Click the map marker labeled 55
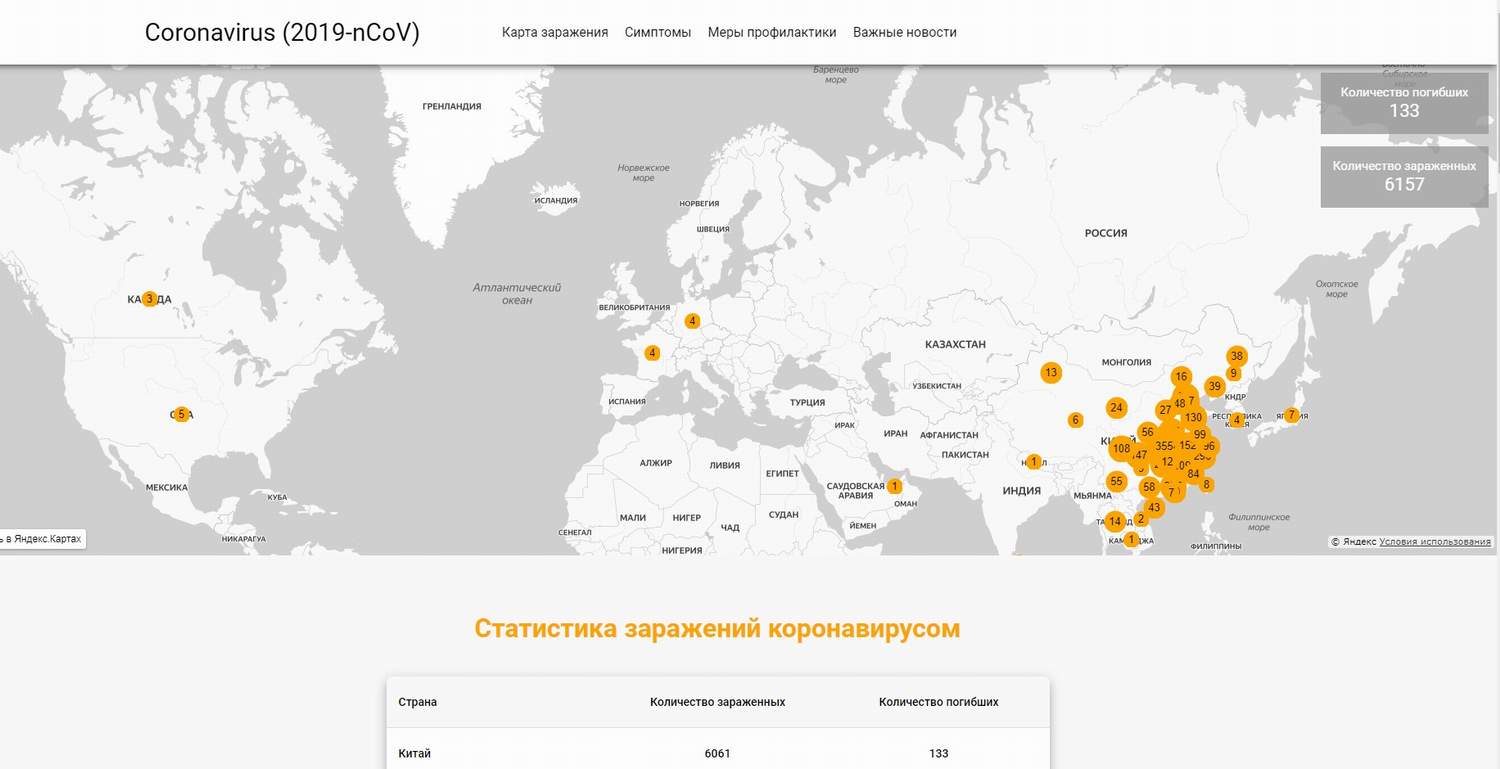Screen dimensions: 1500x769 (1117, 481)
